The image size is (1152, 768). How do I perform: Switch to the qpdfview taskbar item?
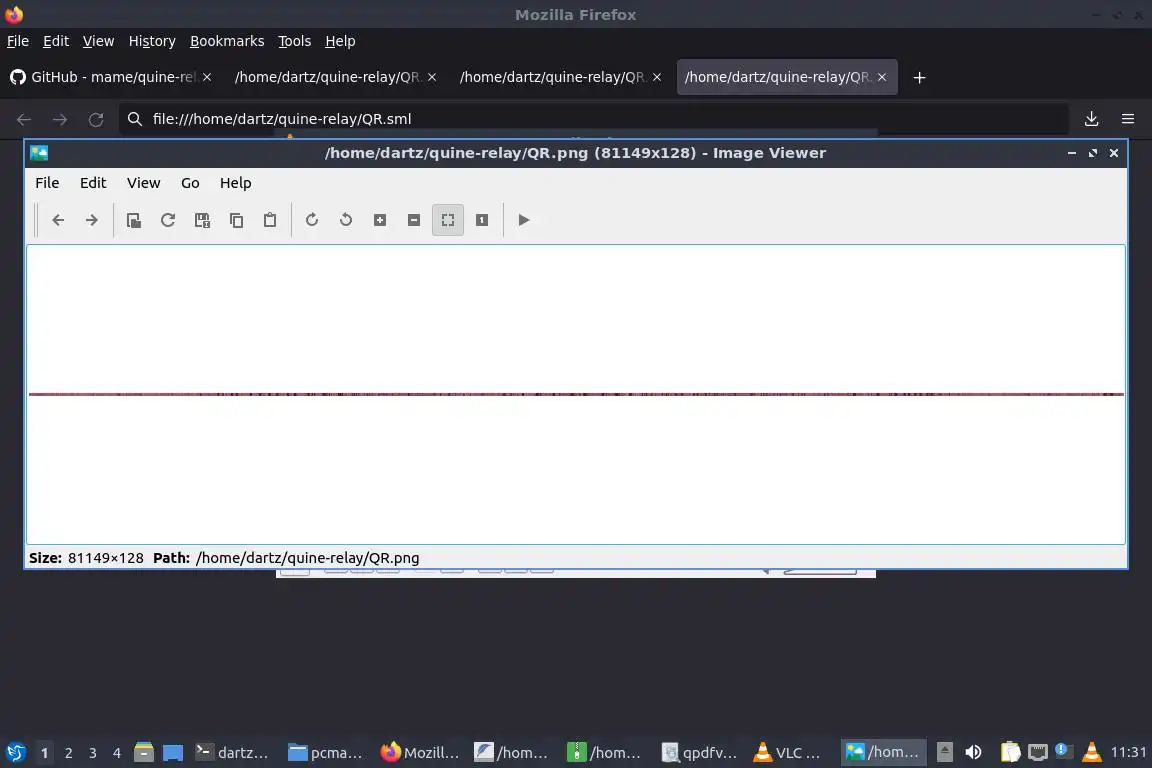coord(699,753)
